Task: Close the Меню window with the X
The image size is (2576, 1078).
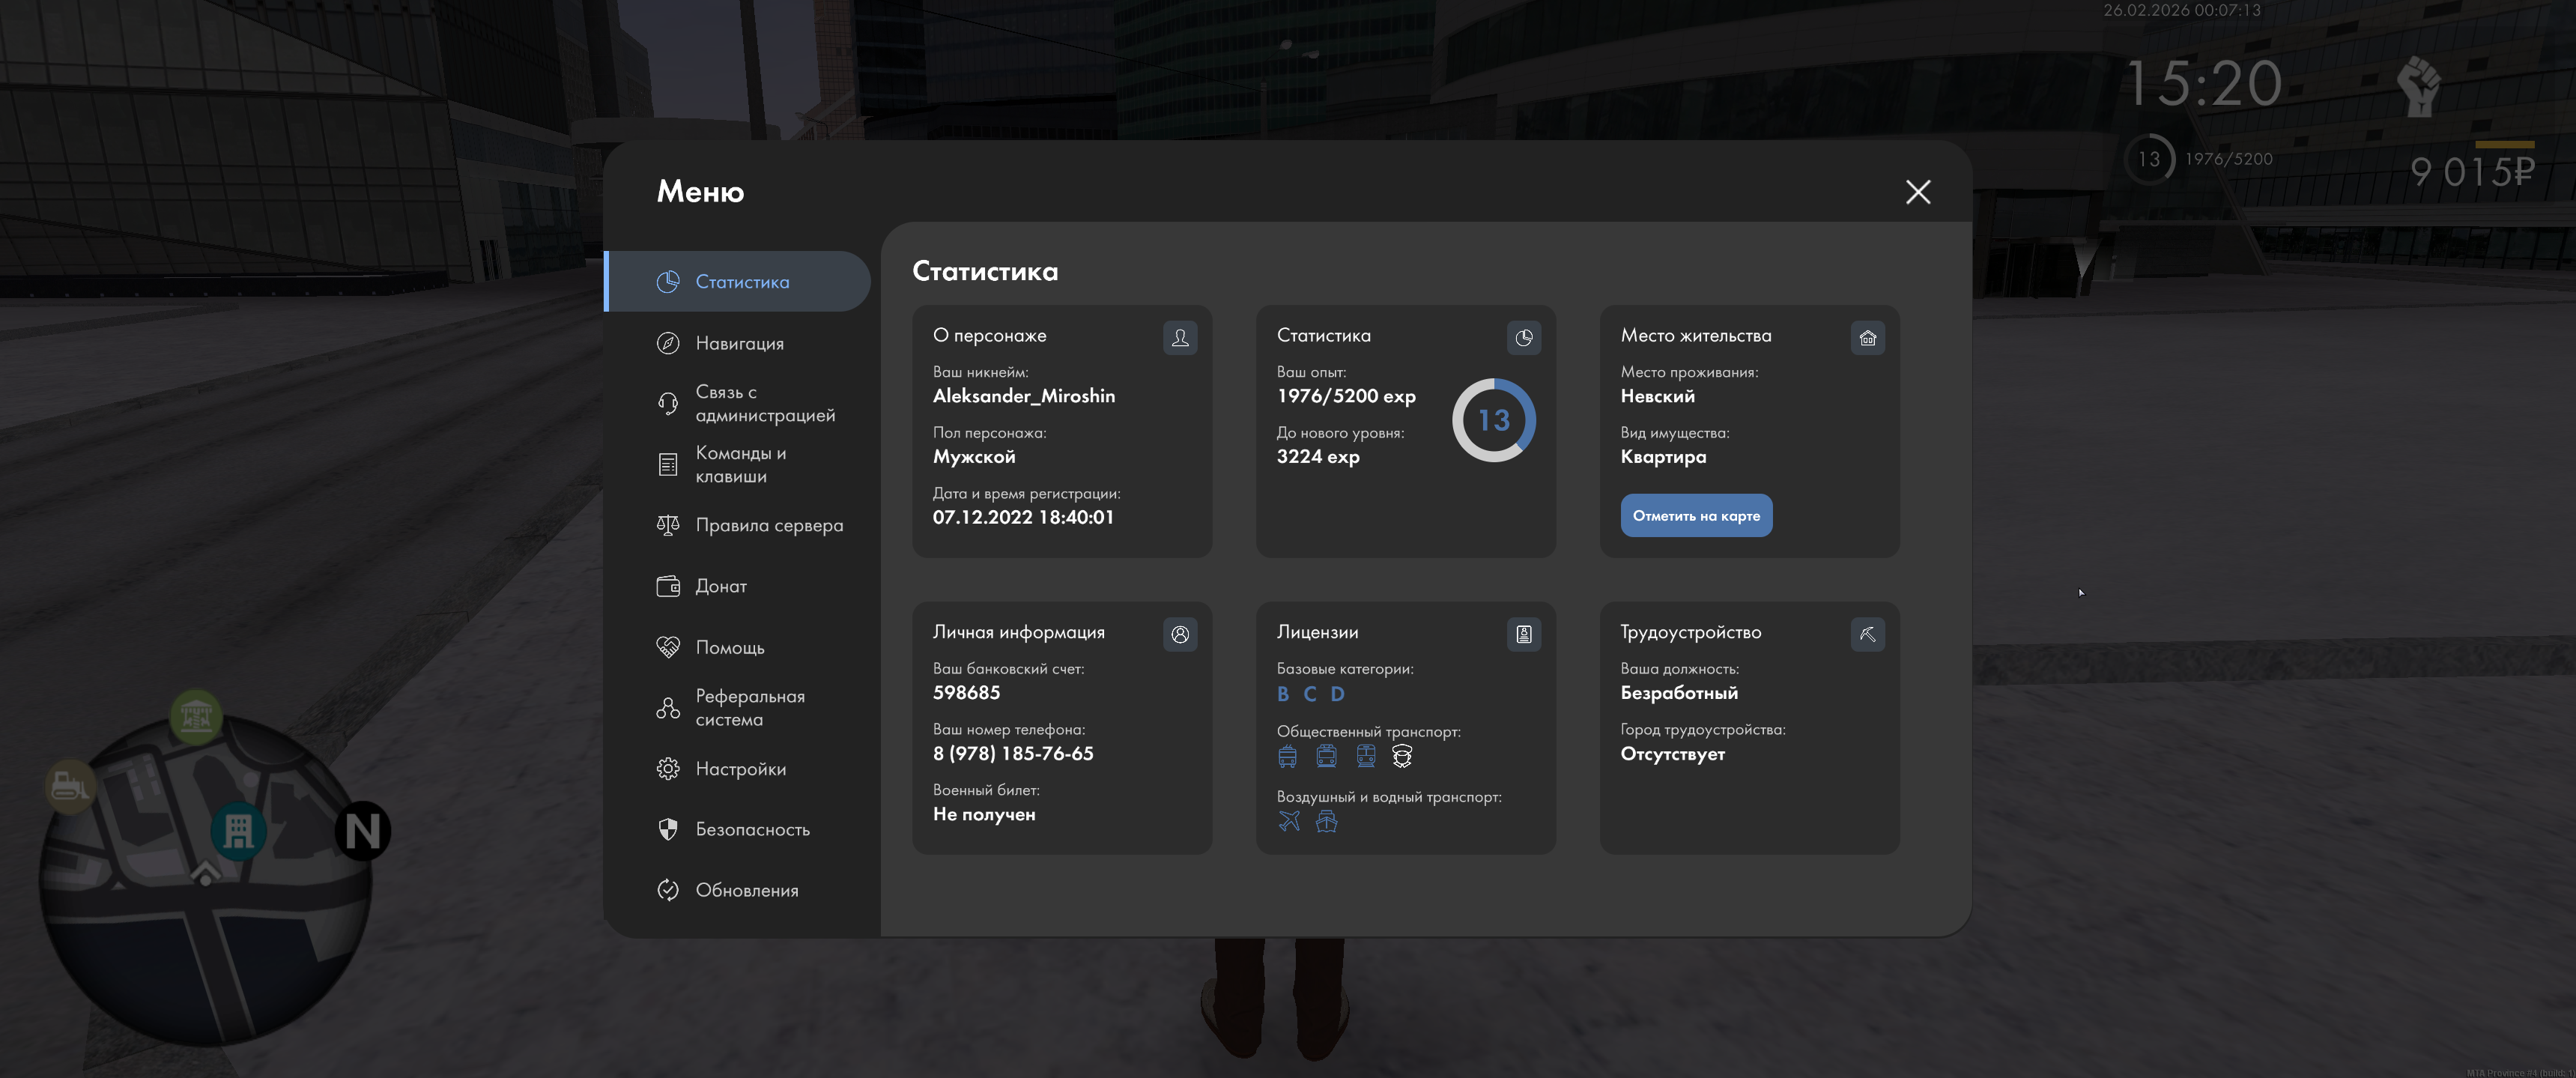Action: click(1917, 192)
